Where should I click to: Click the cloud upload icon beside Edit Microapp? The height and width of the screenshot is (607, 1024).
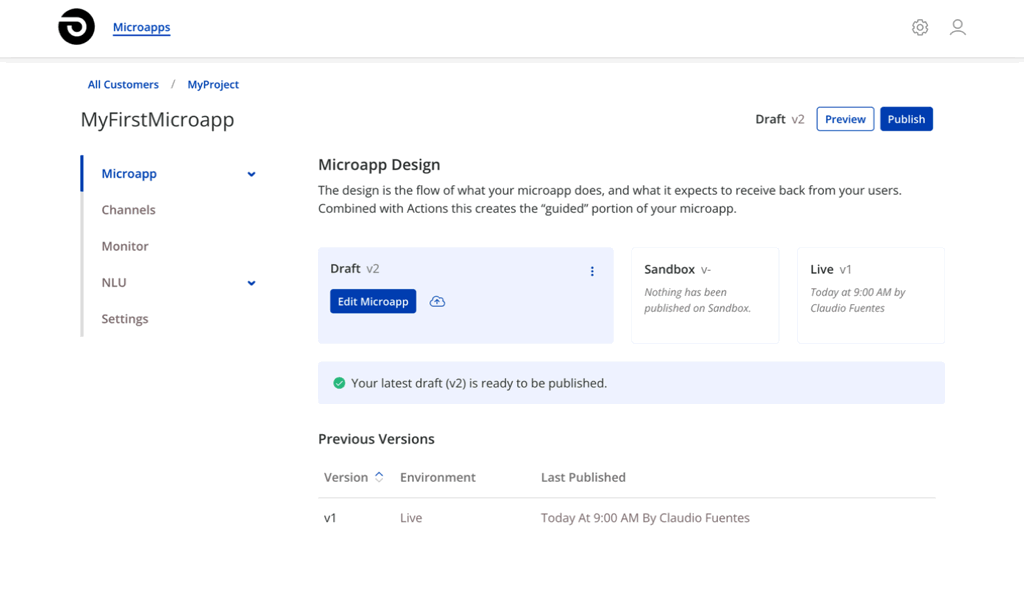437,302
